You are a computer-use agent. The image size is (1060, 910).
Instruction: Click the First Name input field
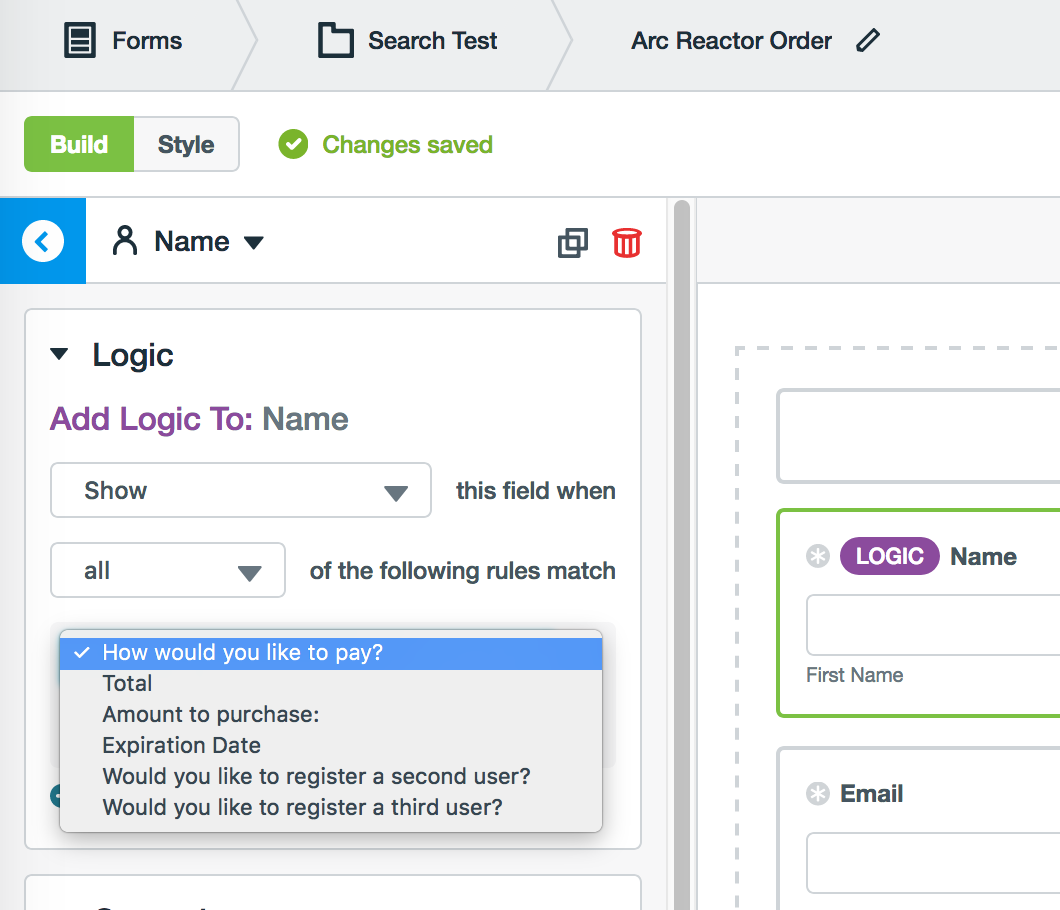click(933, 625)
